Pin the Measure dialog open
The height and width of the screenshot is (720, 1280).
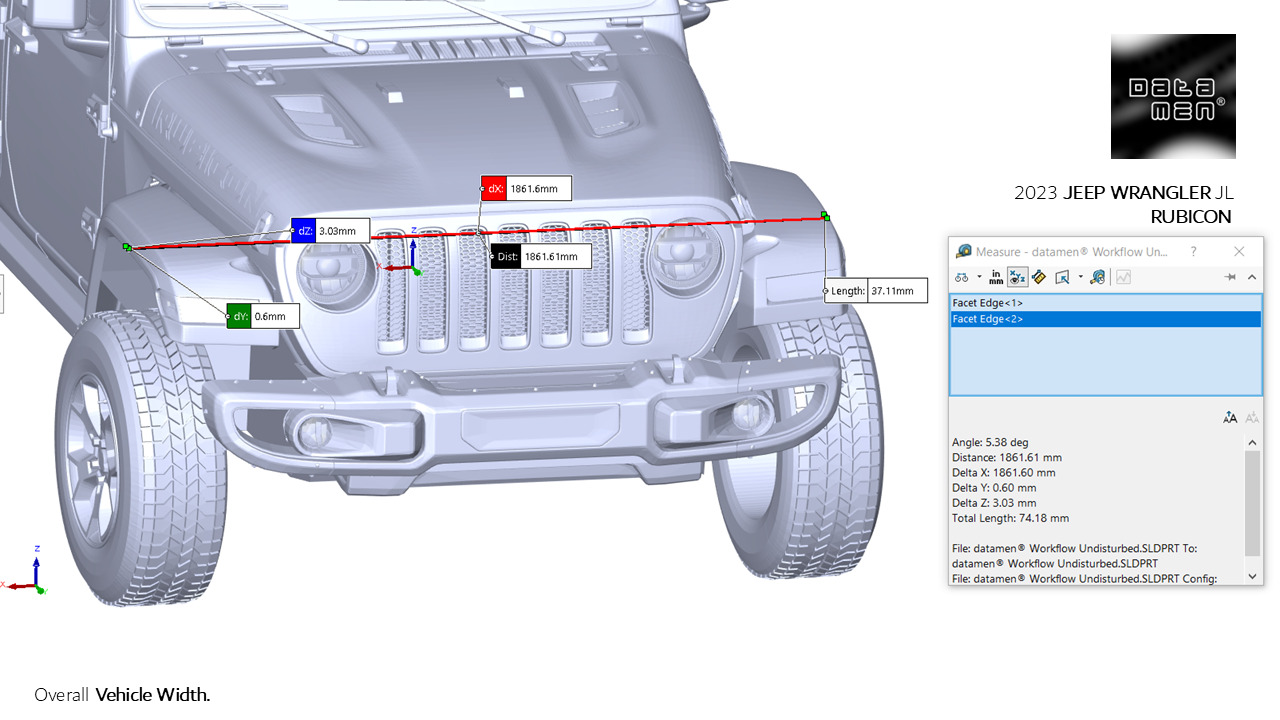(x=1230, y=277)
